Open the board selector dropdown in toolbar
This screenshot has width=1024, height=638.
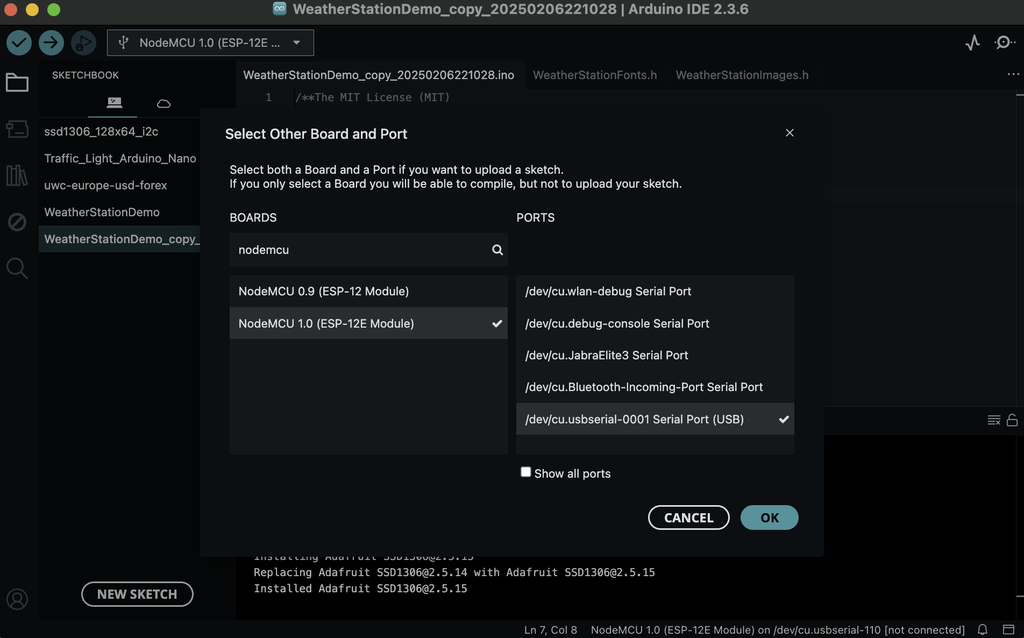(210, 43)
